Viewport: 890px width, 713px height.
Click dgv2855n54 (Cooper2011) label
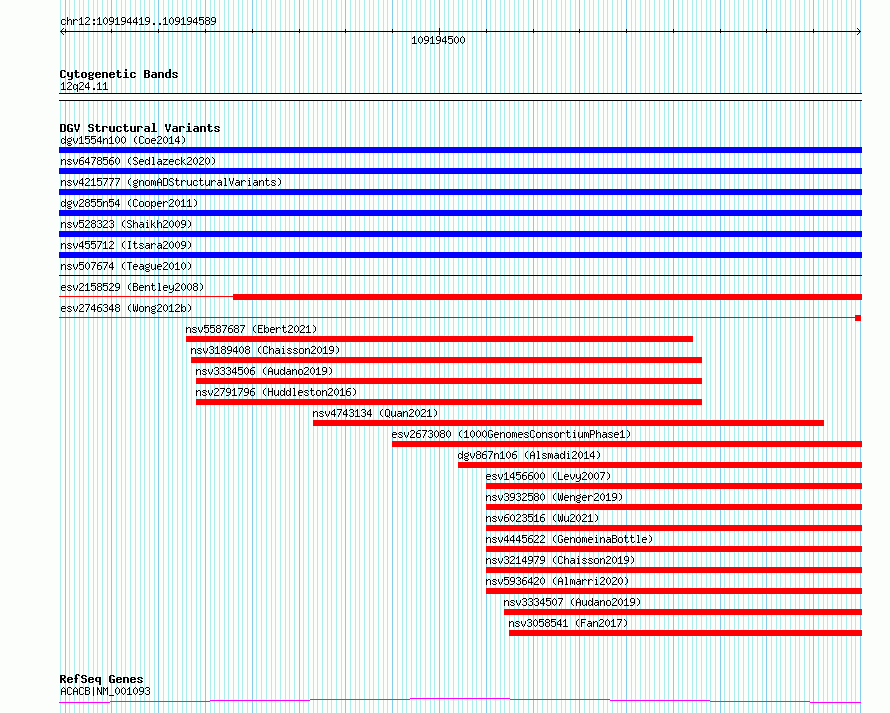pos(129,203)
